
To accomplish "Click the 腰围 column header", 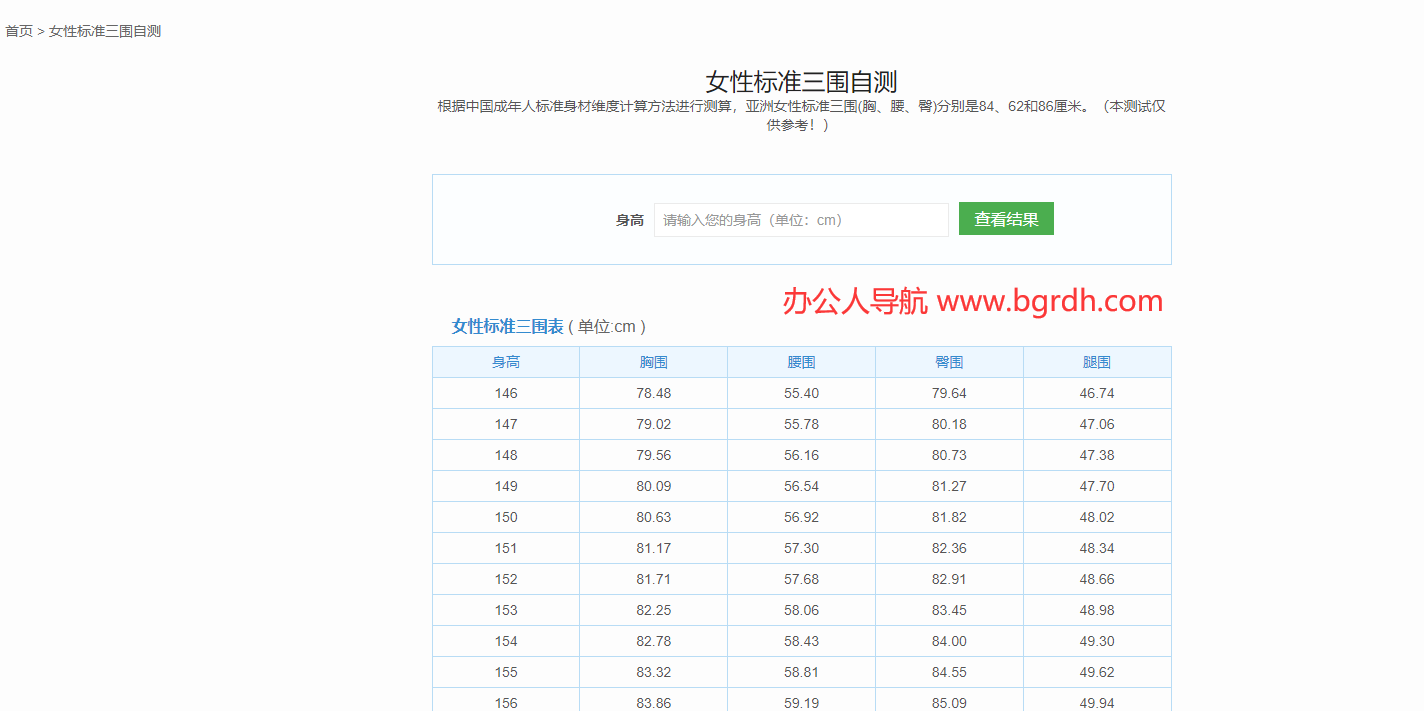I will pyautogui.click(x=801, y=361).
